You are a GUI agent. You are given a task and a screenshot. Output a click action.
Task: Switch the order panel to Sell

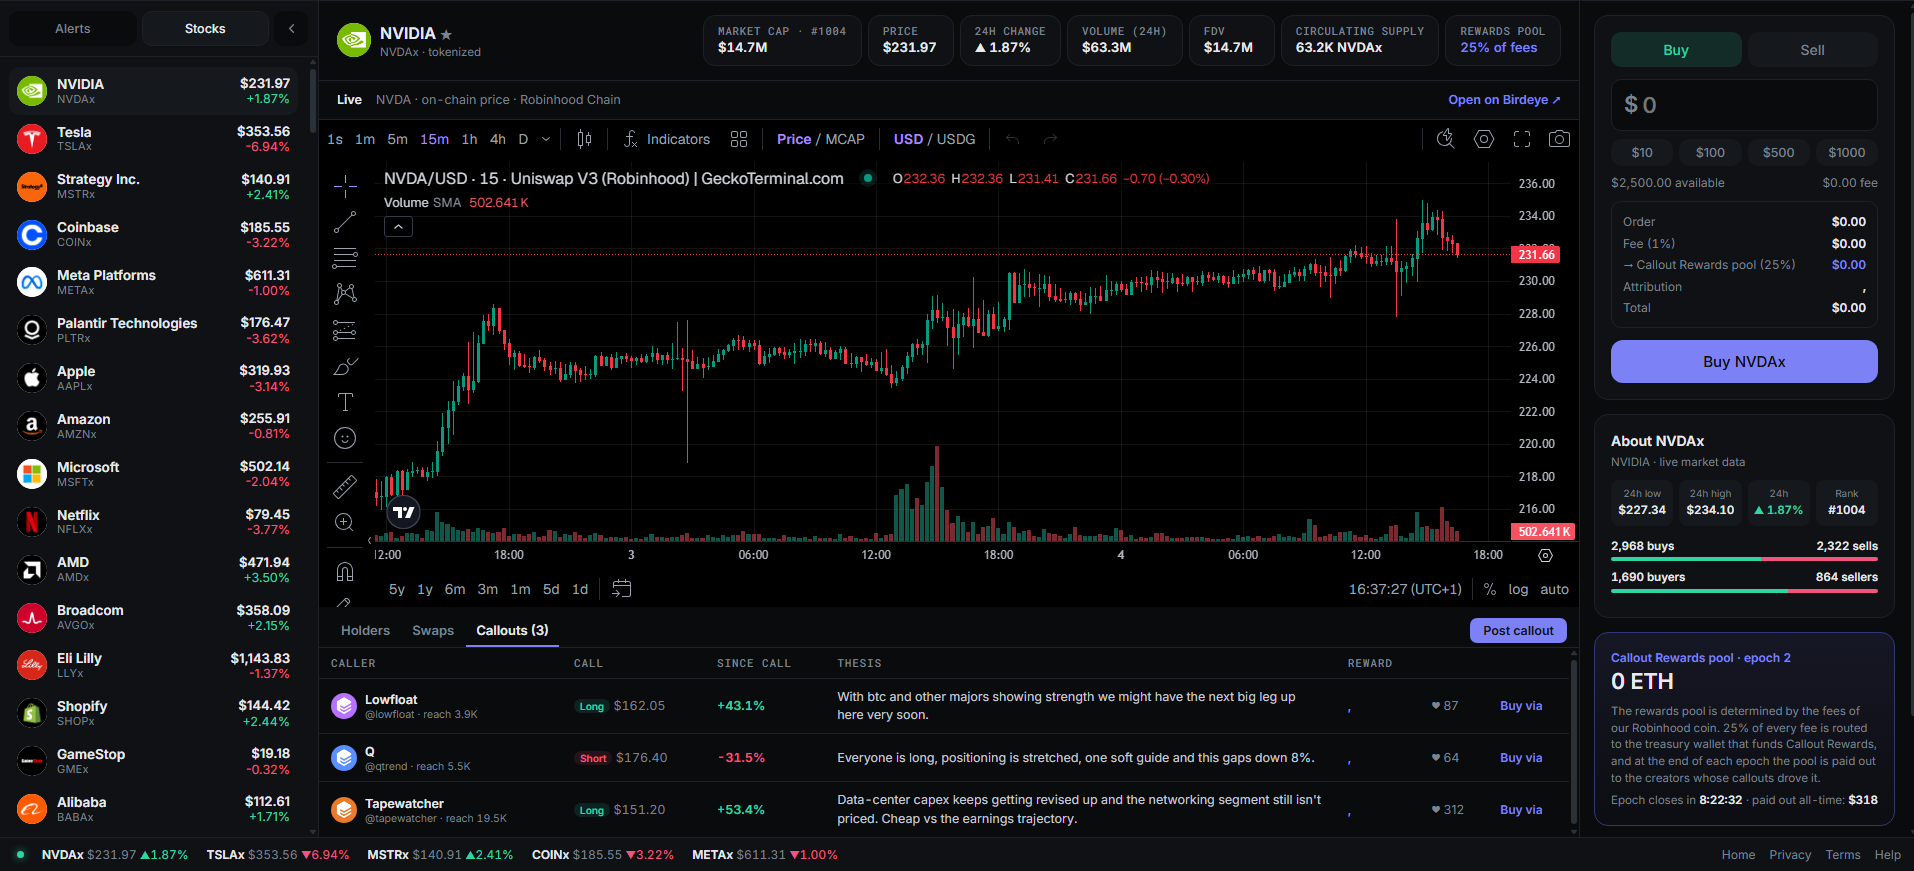1812,50
